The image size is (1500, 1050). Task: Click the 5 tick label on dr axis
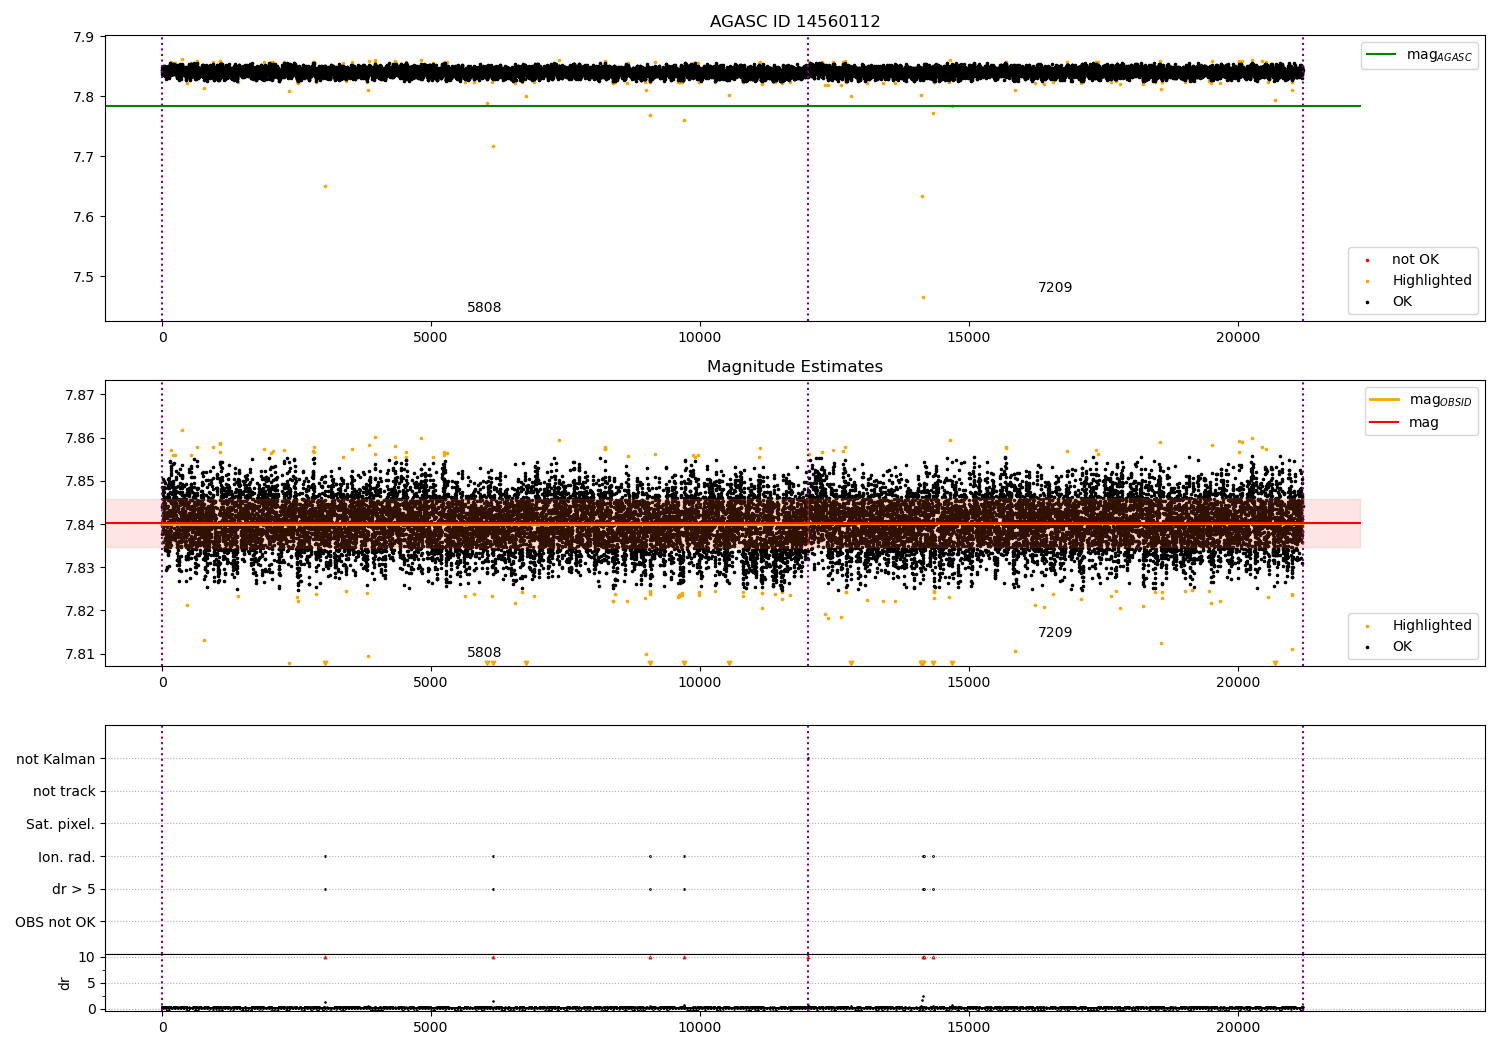(91, 984)
